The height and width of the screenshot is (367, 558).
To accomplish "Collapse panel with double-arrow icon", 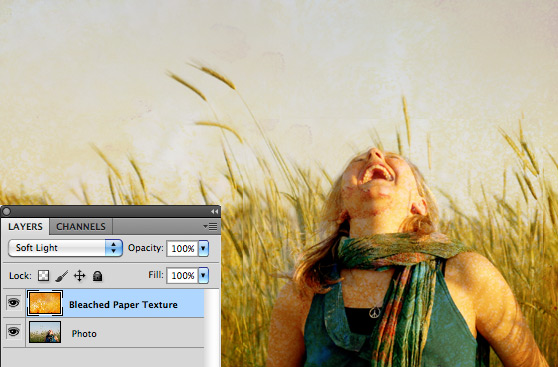I will click(214, 211).
